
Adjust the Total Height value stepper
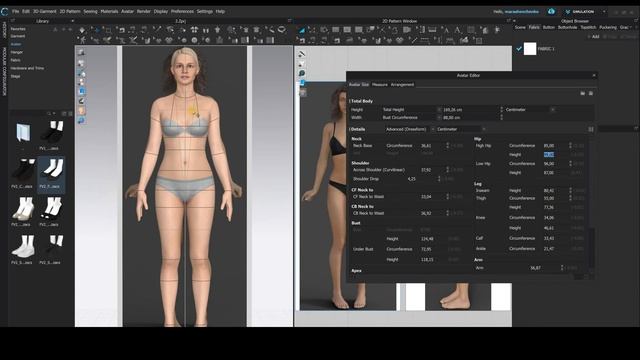(x=502, y=109)
